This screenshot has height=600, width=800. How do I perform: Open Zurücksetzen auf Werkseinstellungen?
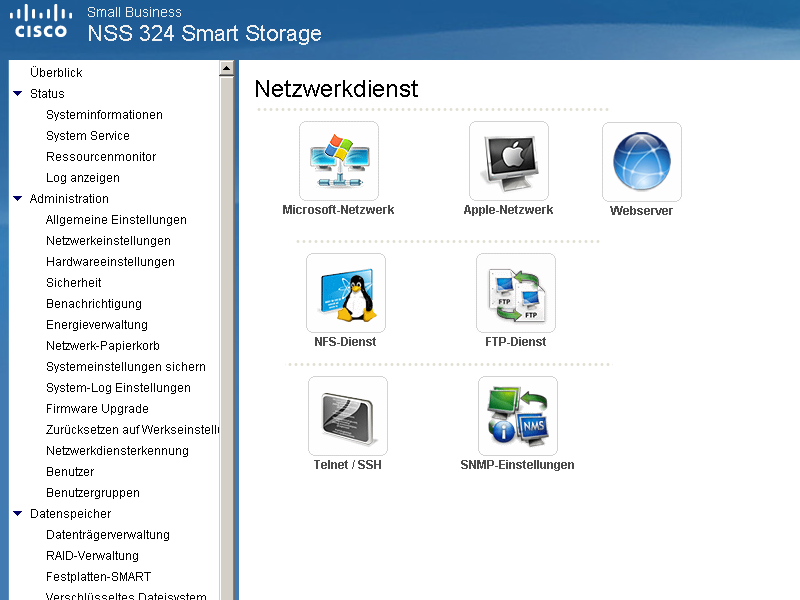133,430
